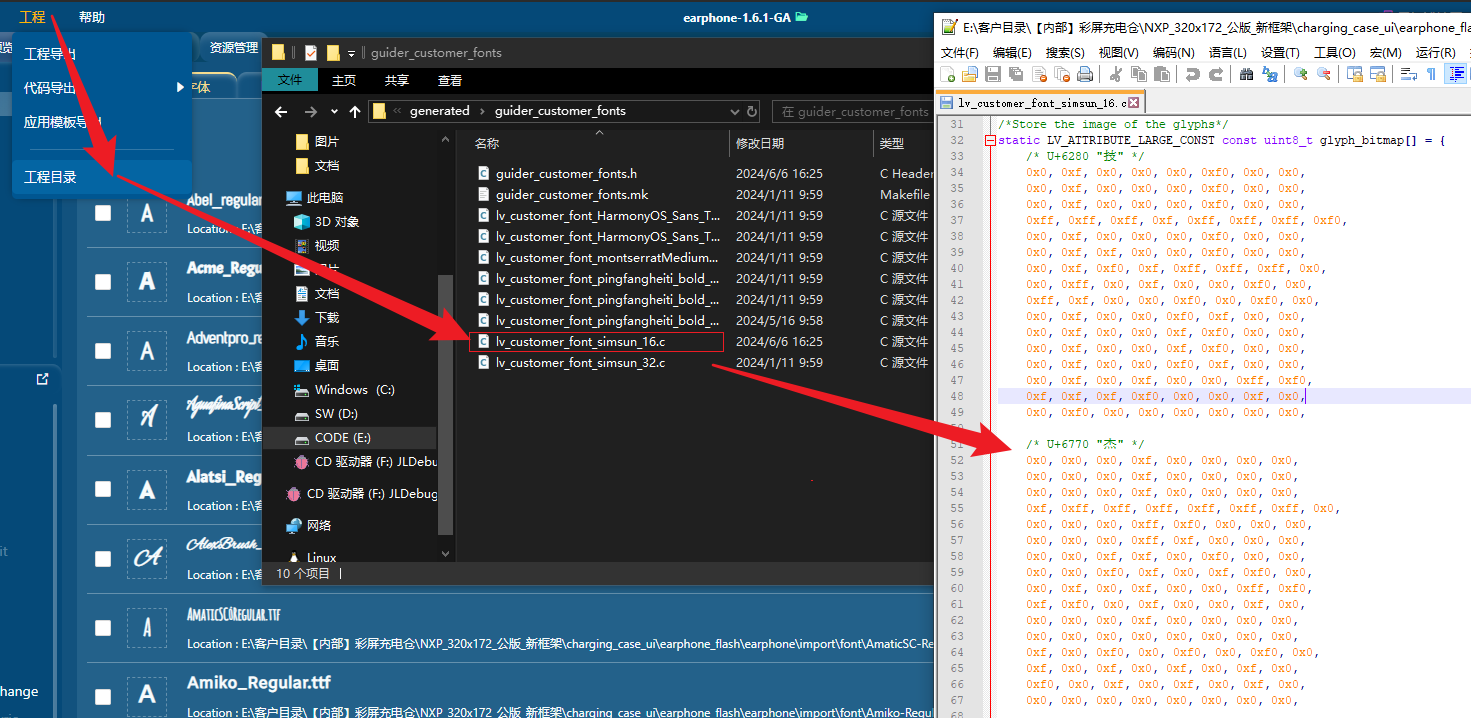The height and width of the screenshot is (718, 1471).
Task: Click the Save All icon in Notepad++
Action: click(1015, 74)
